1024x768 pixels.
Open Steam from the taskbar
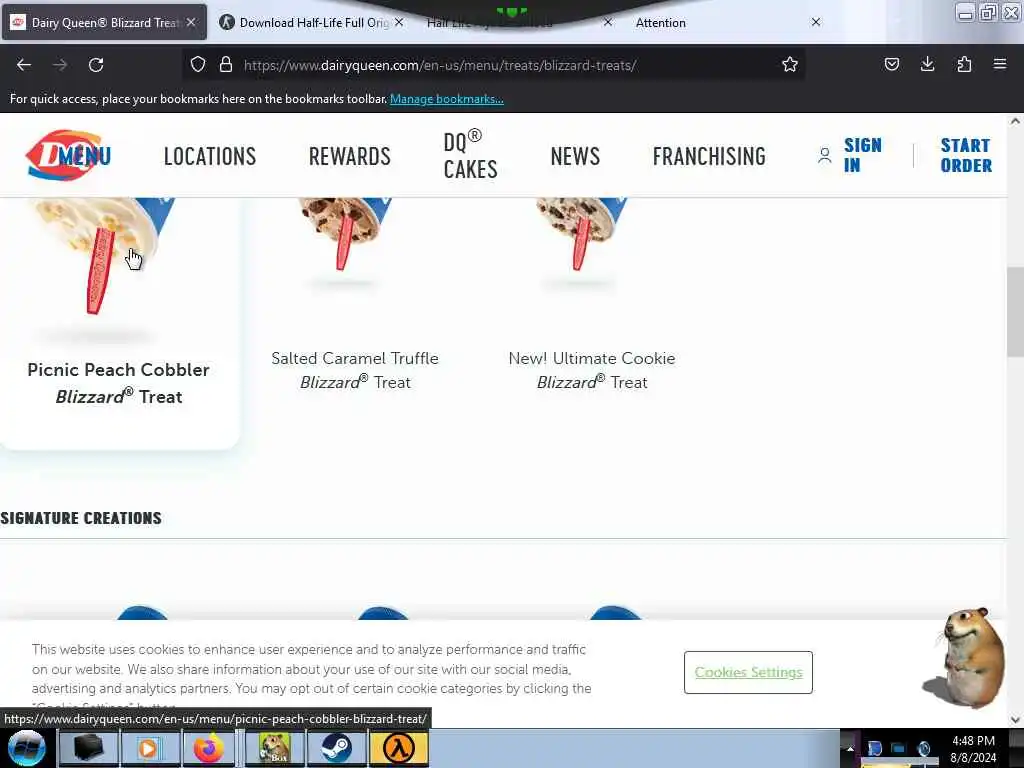pos(336,748)
